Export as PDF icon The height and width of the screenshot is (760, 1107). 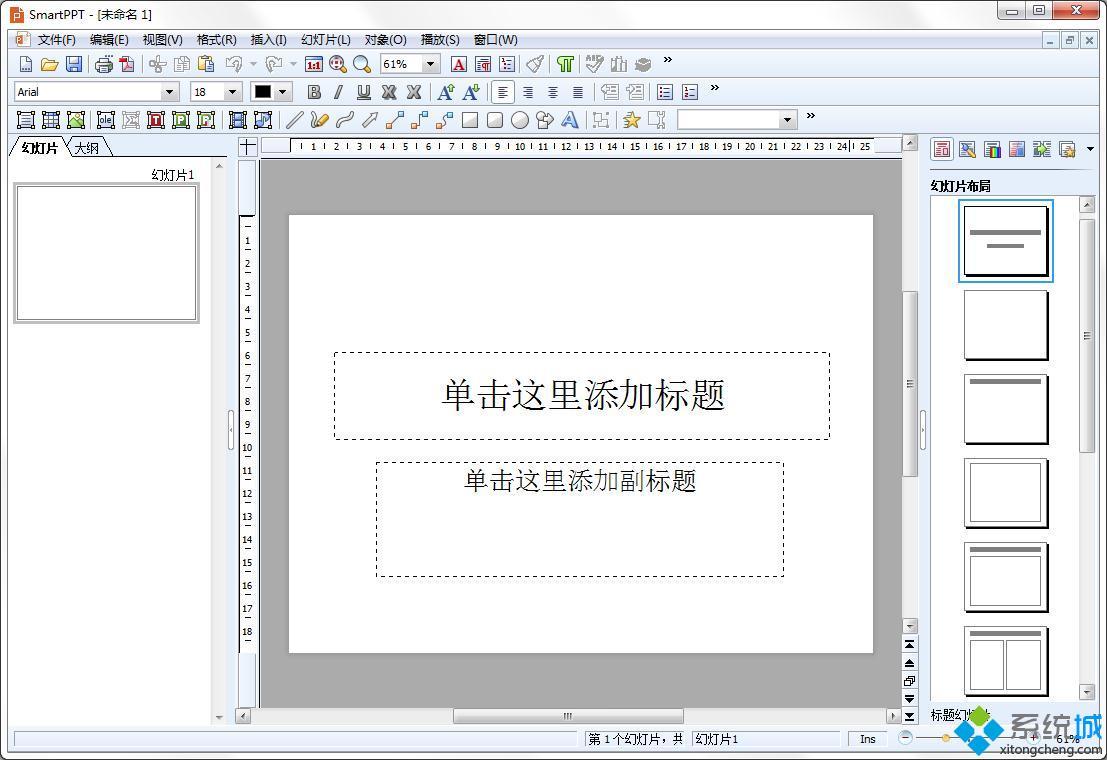pos(127,64)
